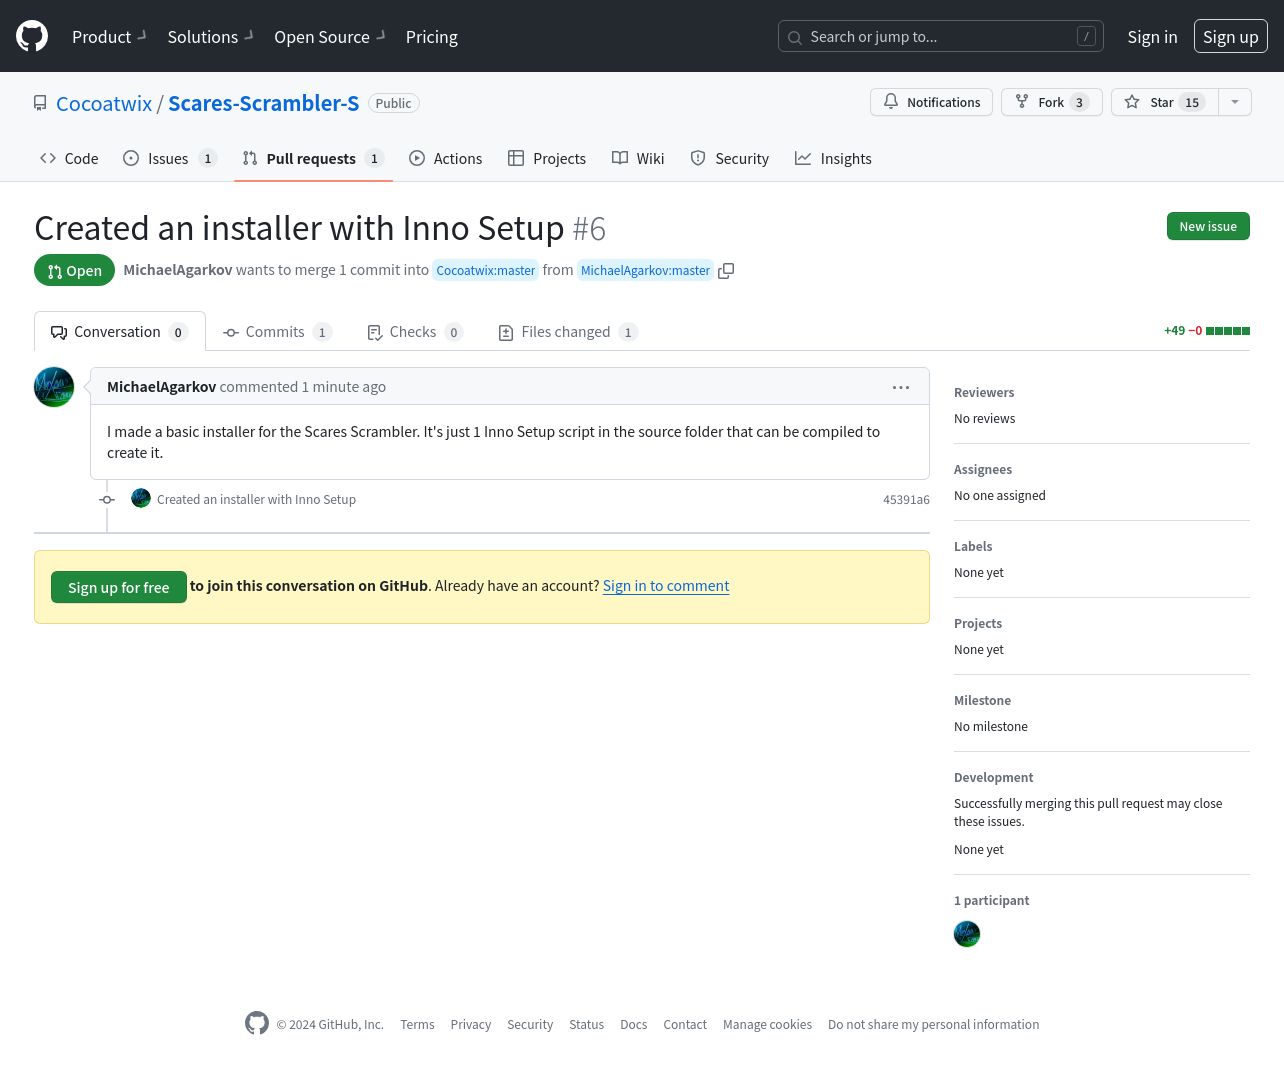This screenshot has height=1077, width=1284.
Task: Click the +49 −0 diffstat indicator
Action: point(1206,331)
